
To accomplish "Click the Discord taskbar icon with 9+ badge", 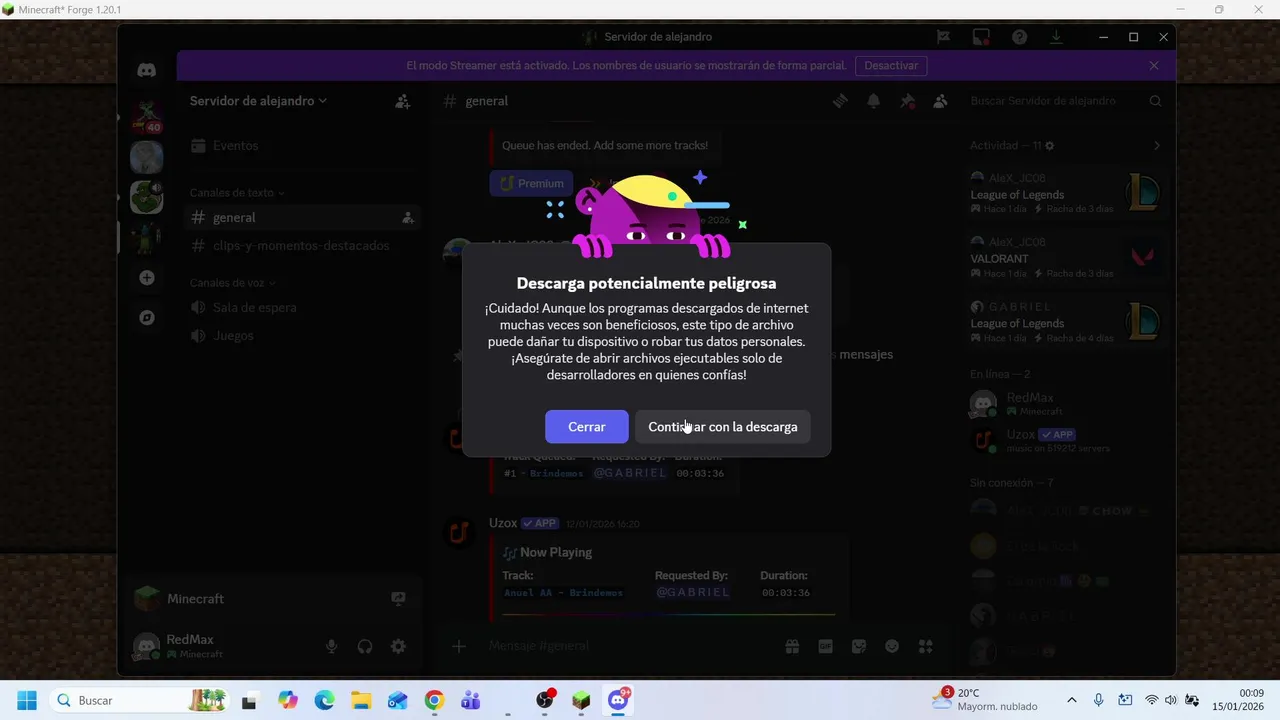I will [x=619, y=700].
